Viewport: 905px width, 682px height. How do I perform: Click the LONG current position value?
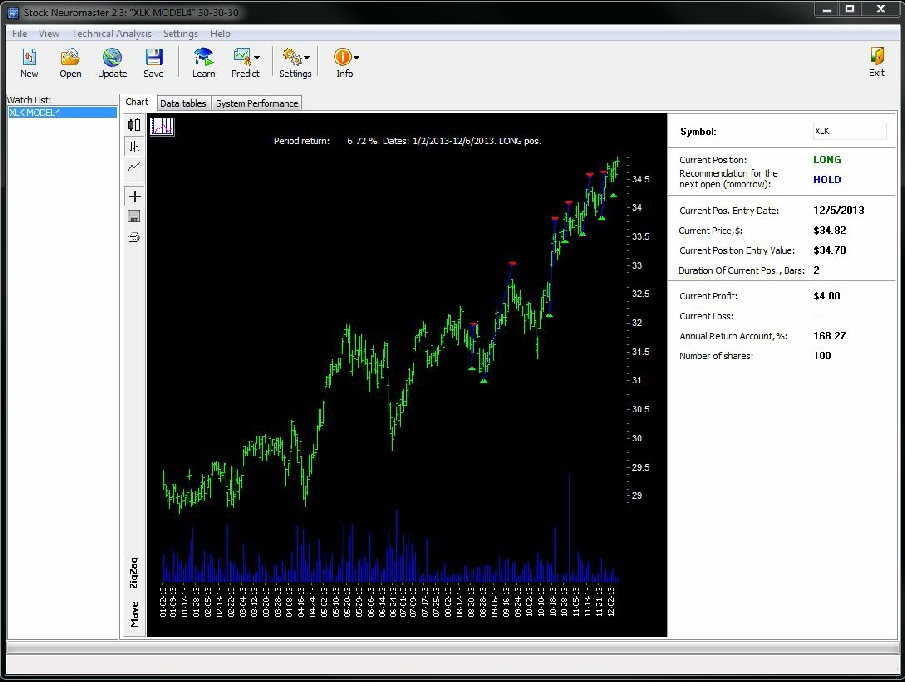point(827,159)
